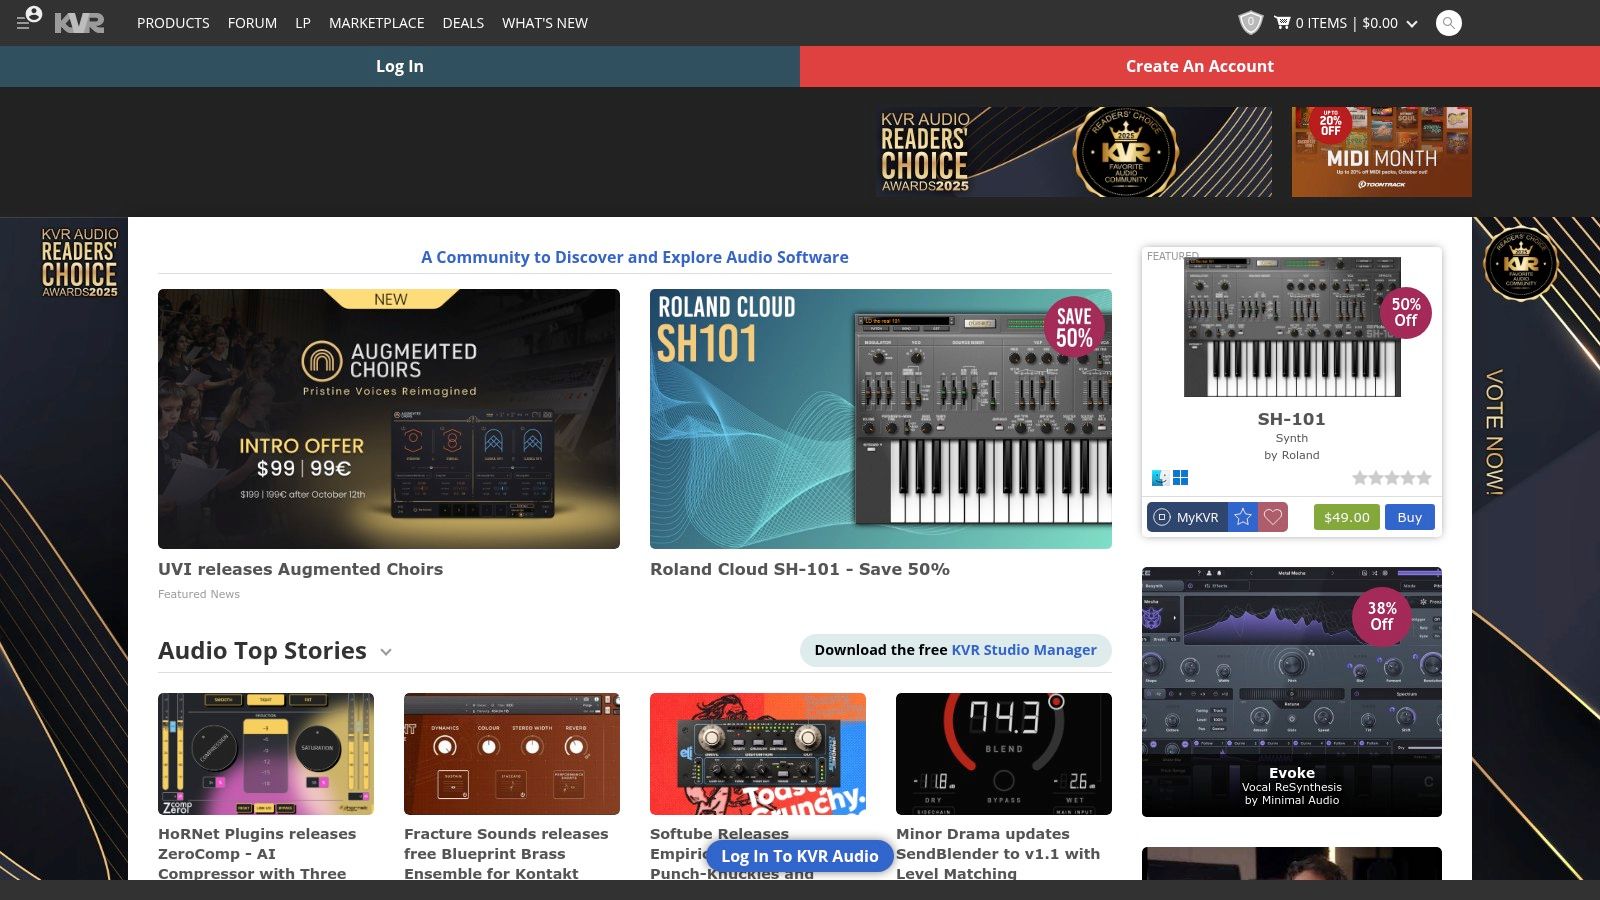
Task: Open HoRNet Plugins ZeroComp story title
Action: click(x=257, y=854)
